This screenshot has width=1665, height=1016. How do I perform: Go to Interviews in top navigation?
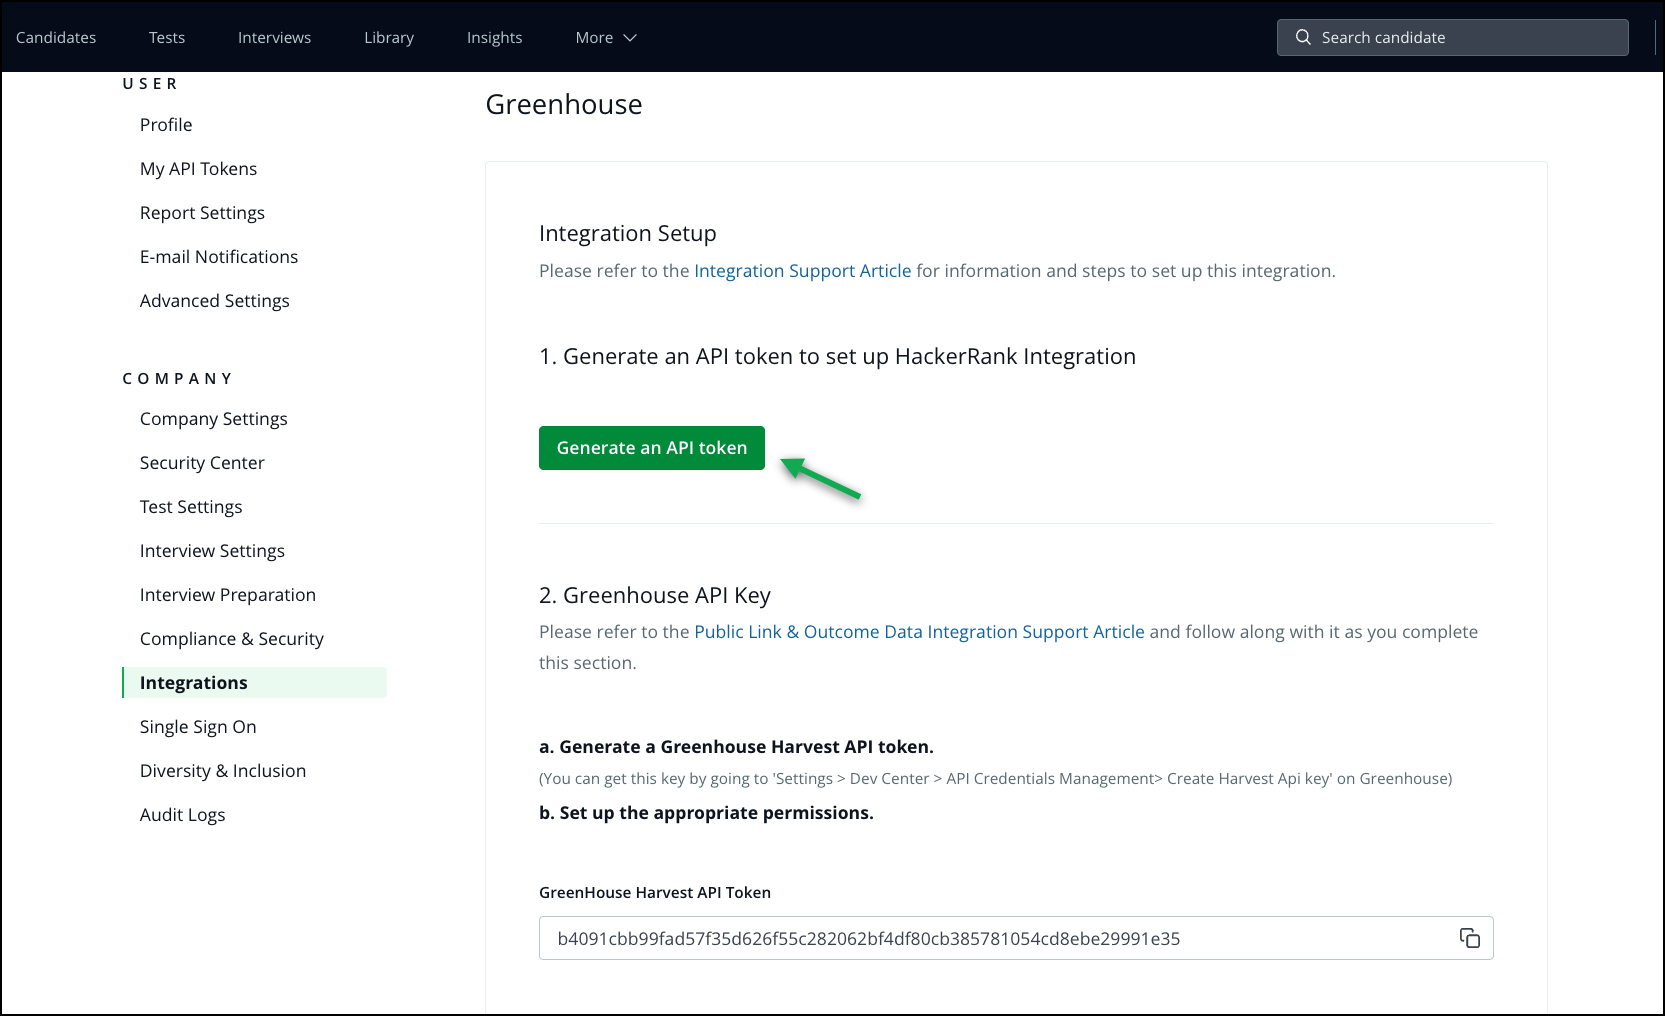coord(274,37)
